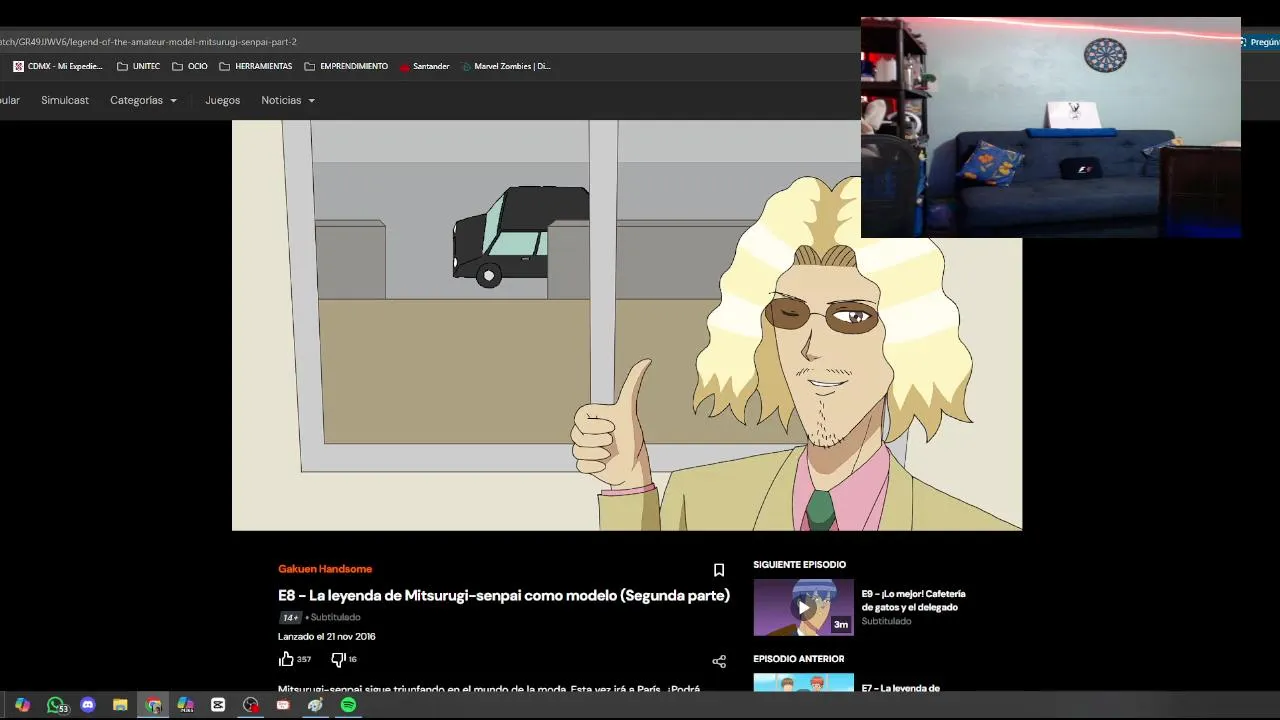The height and width of the screenshot is (720, 1280).
Task: Open WhatsApp from the taskbar
Action: coord(55,705)
